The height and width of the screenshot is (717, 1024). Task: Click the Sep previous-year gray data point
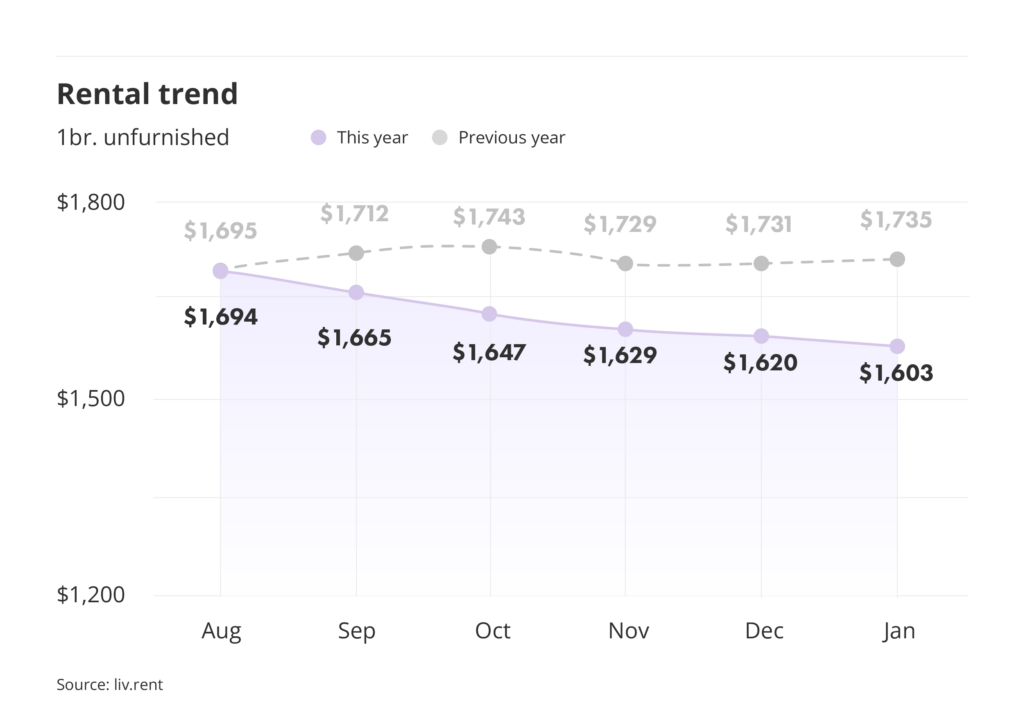coord(355,252)
